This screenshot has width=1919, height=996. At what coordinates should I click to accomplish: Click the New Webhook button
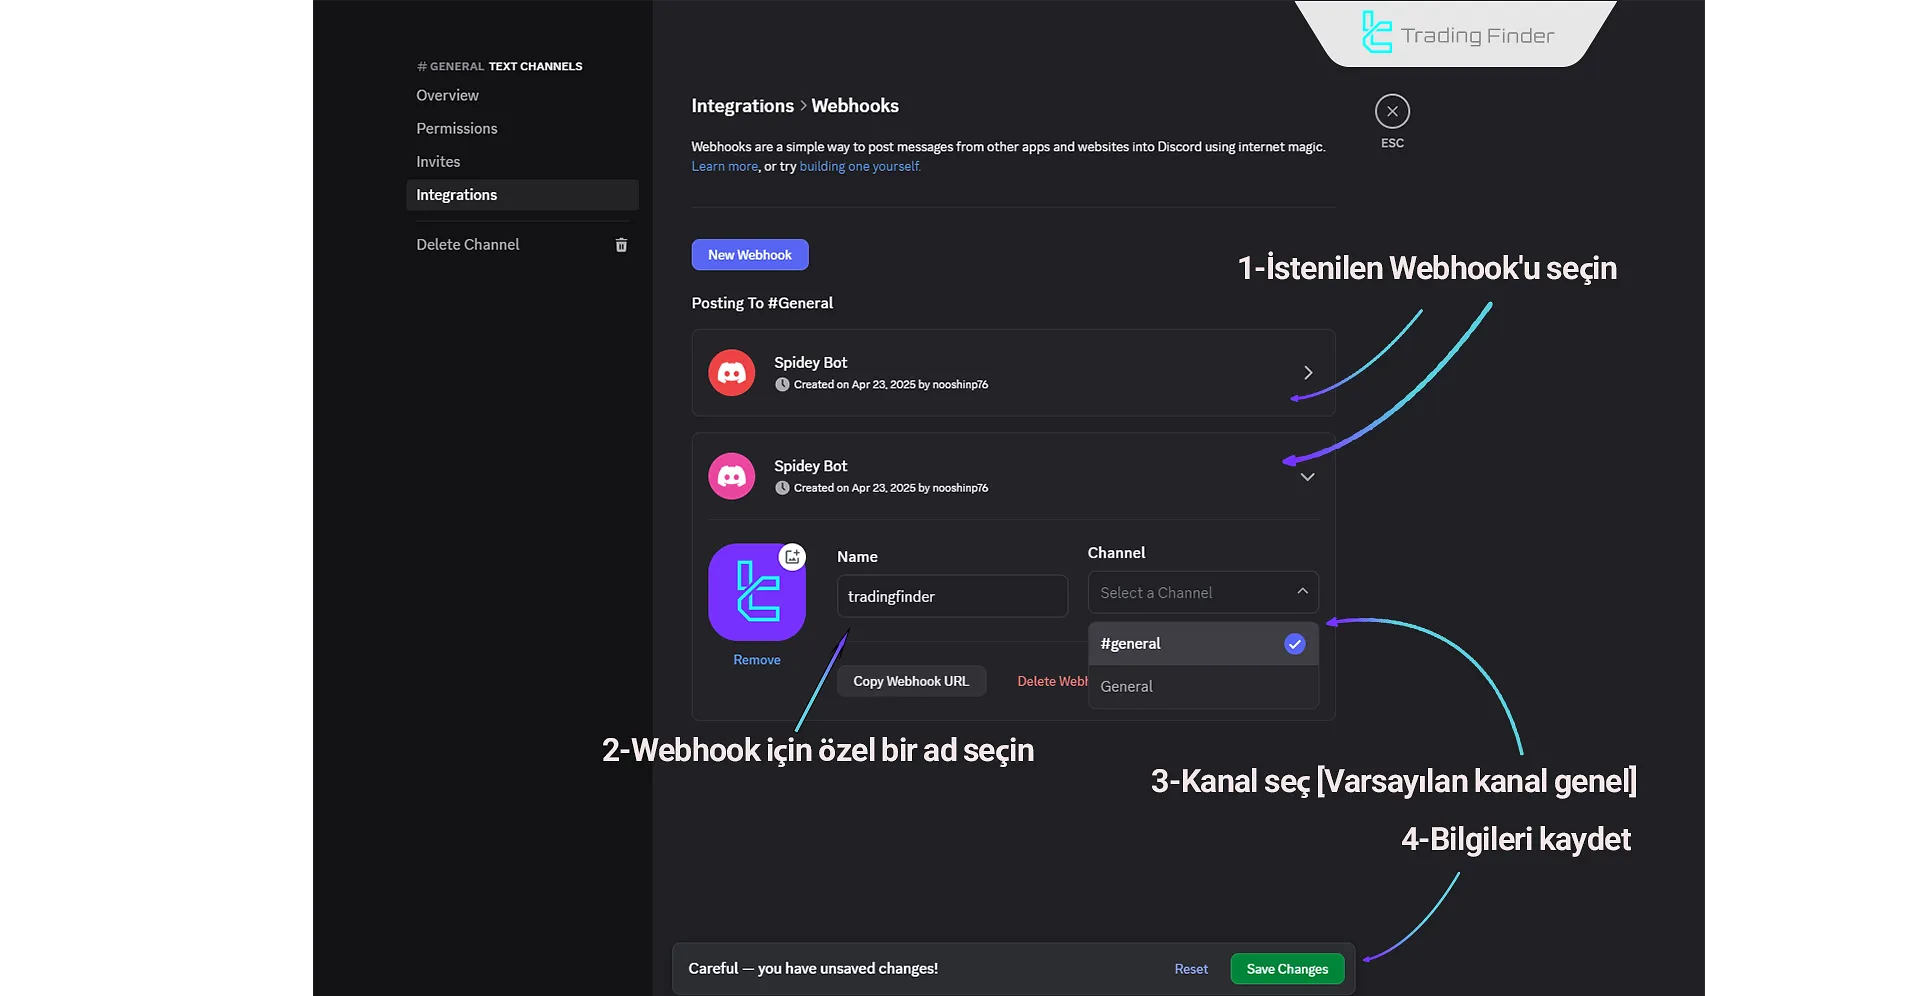pyautogui.click(x=750, y=255)
